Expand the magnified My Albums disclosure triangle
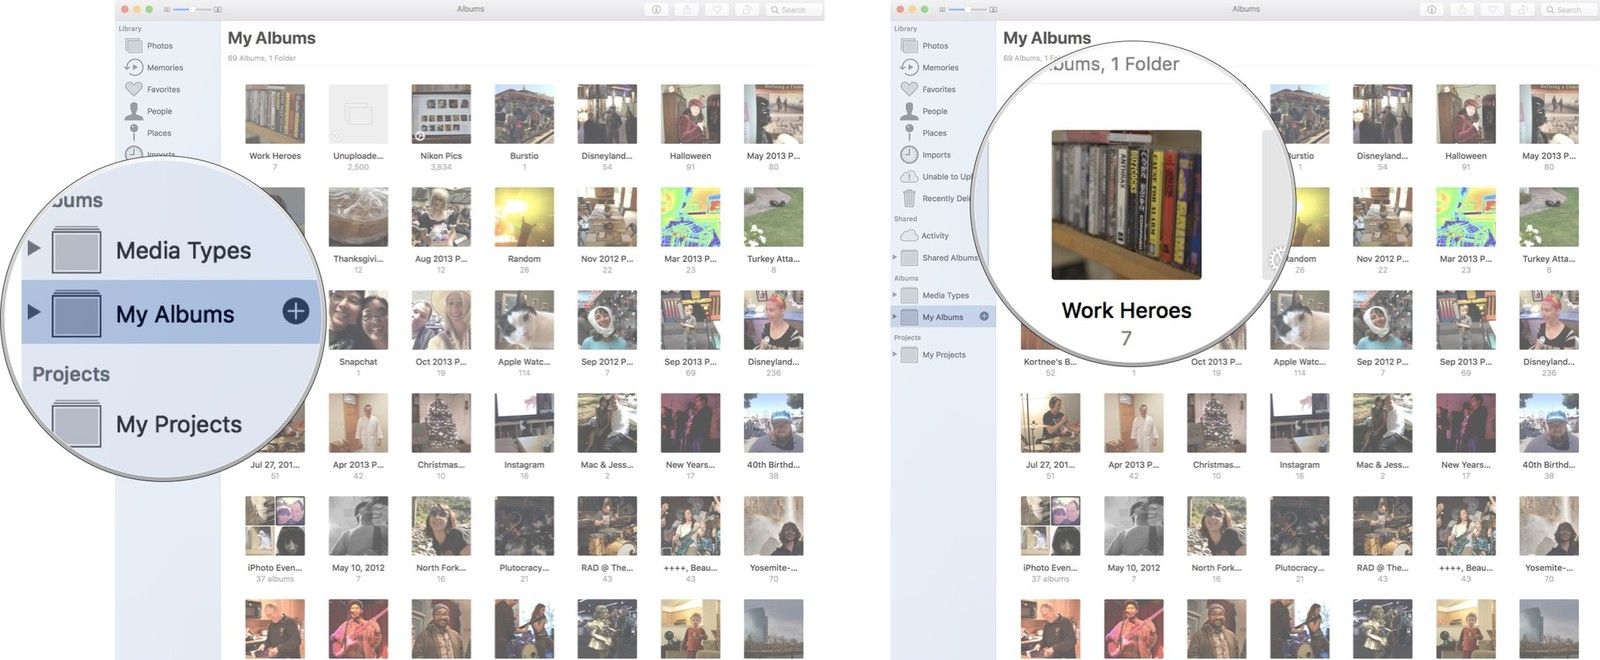Image resolution: width=1600 pixels, height=660 pixels. pyautogui.click(x=34, y=312)
